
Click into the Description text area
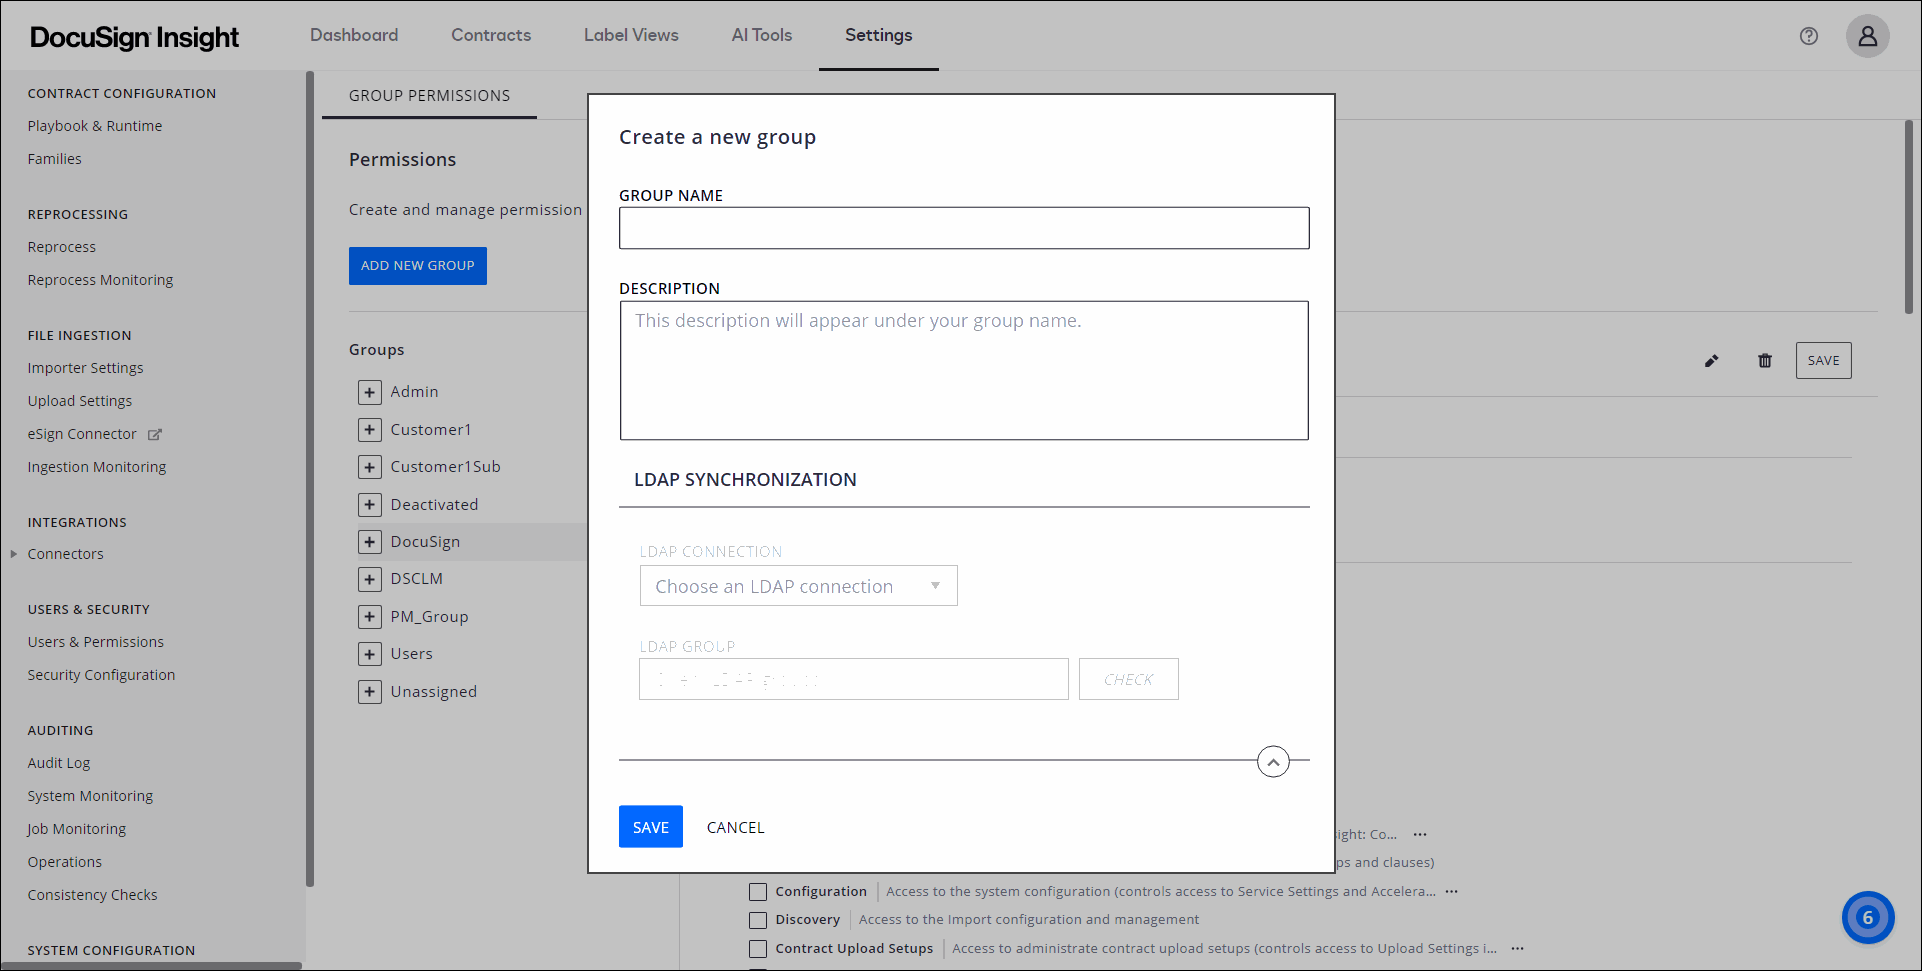pyautogui.click(x=964, y=371)
